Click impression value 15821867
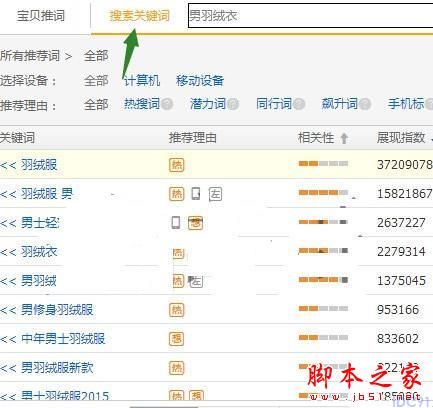This screenshot has width=433, height=408. pos(405,194)
